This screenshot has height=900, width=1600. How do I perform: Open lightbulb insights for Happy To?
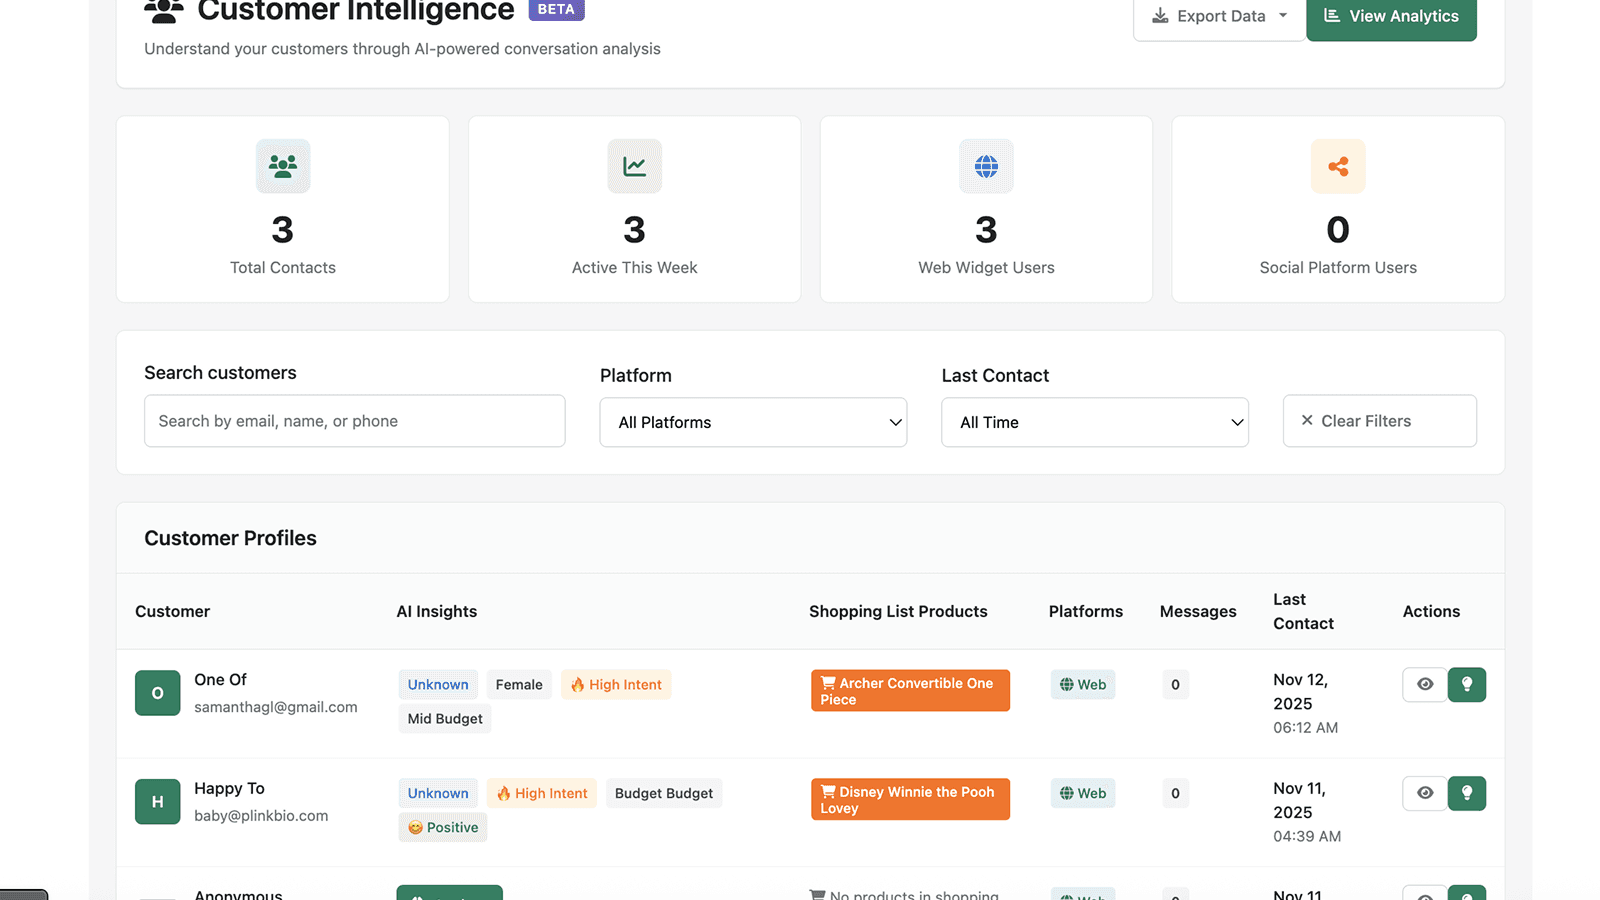[1467, 793]
